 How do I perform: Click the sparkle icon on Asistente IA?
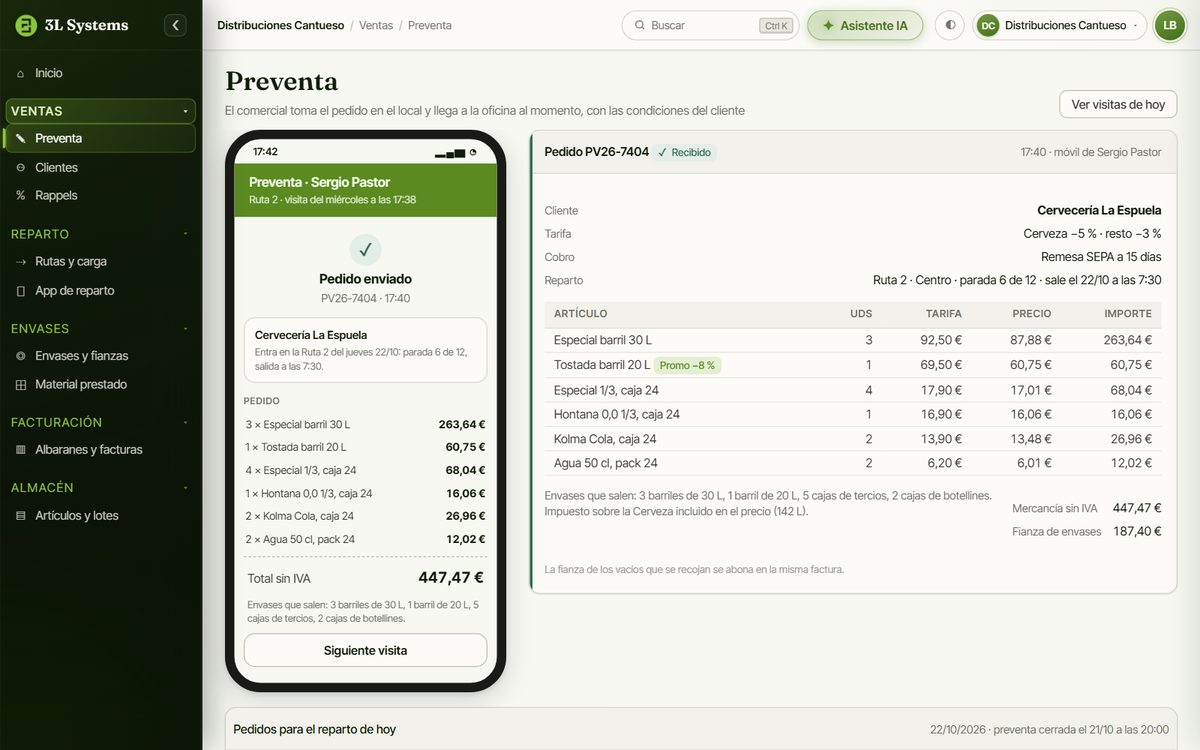point(828,25)
